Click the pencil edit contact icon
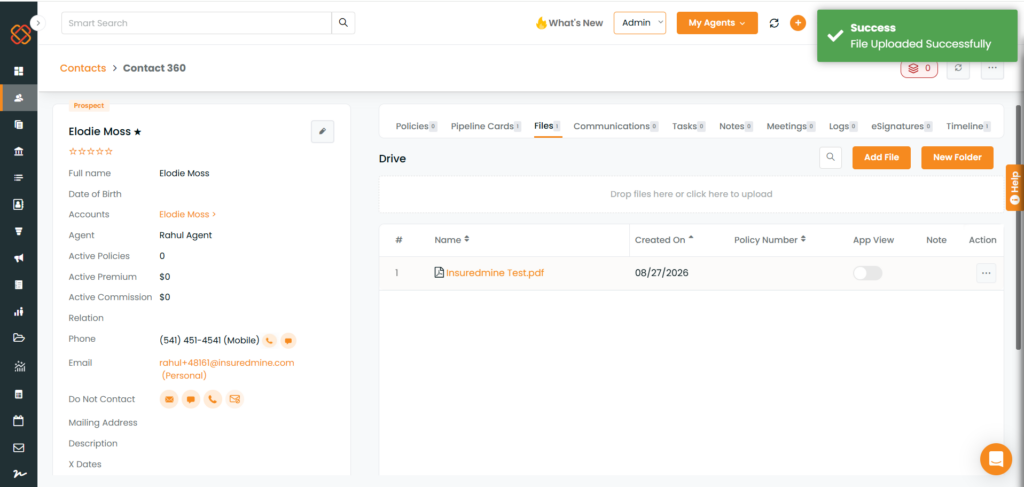Viewport: 1024px width, 487px height. [x=322, y=131]
